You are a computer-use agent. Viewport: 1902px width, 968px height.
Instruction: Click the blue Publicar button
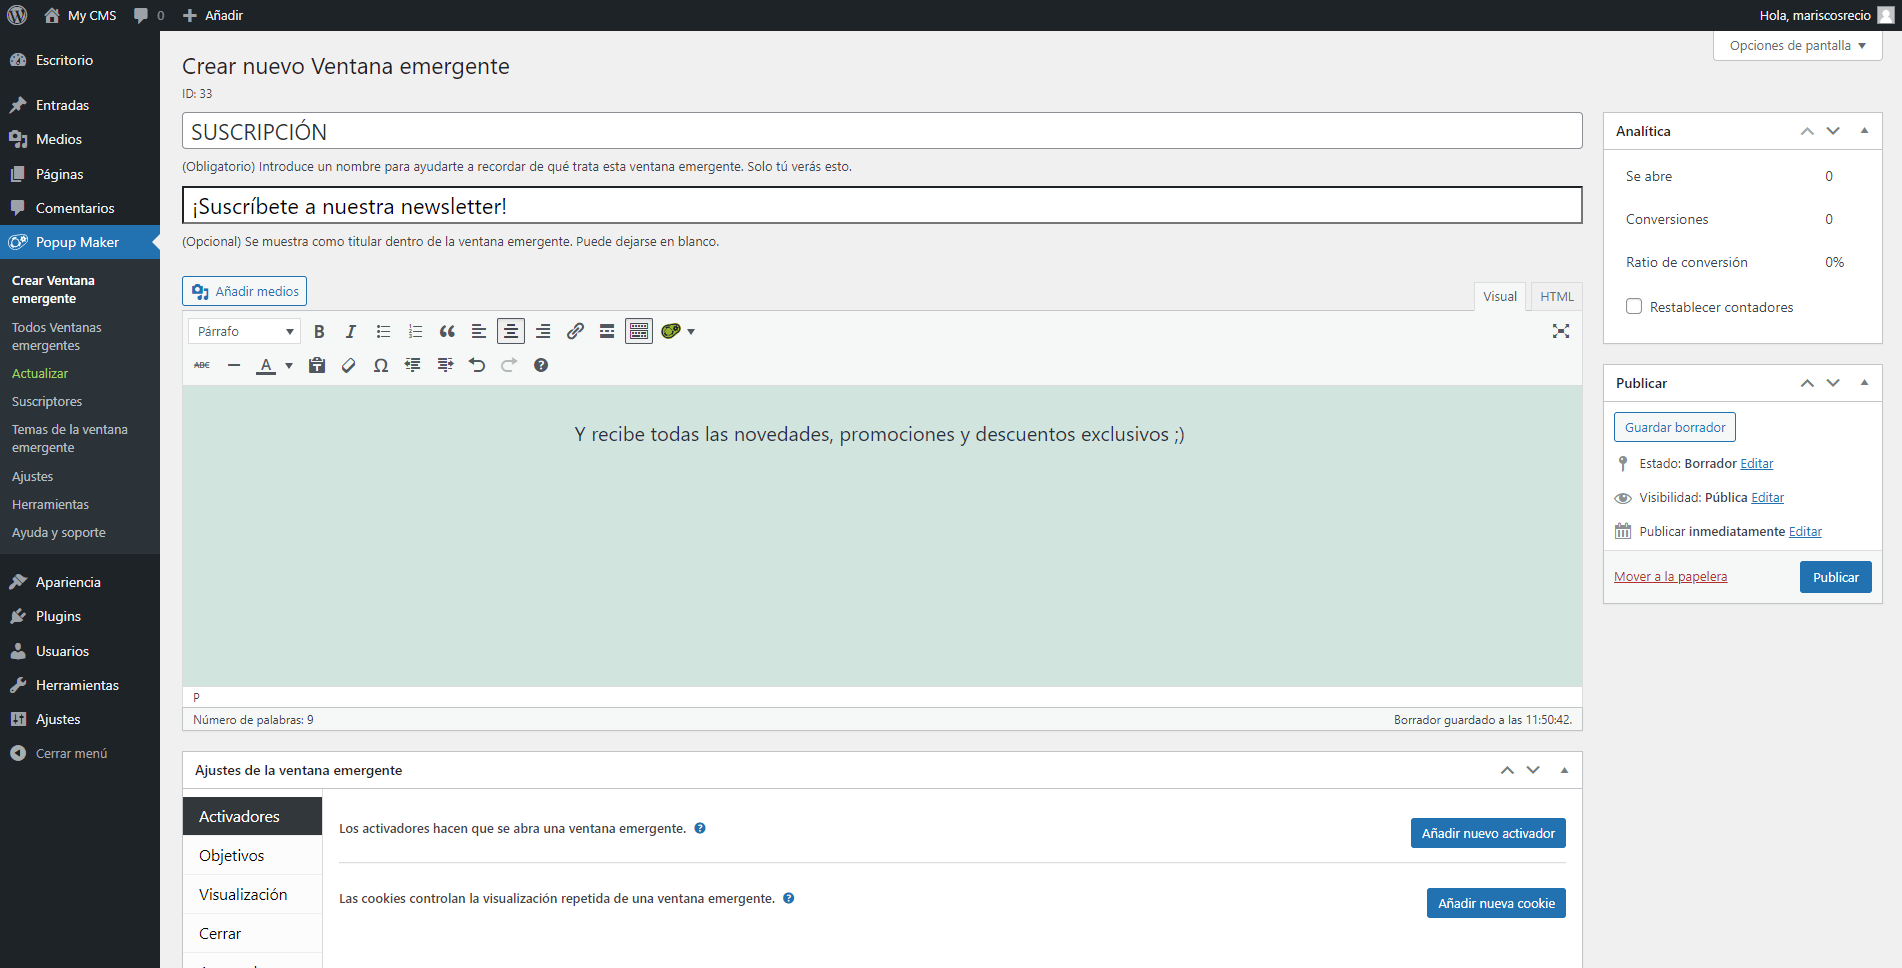tap(1836, 577)
